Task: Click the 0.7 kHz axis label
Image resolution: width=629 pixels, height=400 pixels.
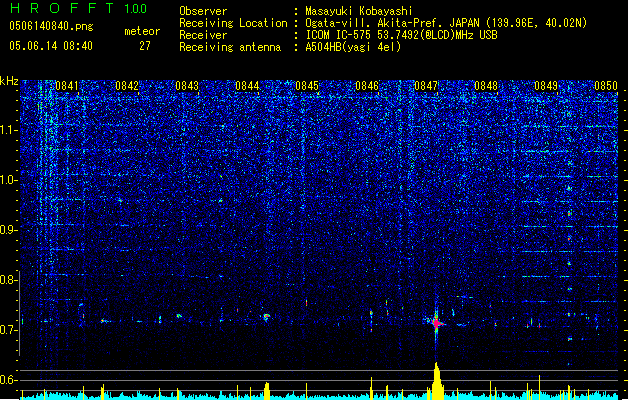Action: (8, 330)
